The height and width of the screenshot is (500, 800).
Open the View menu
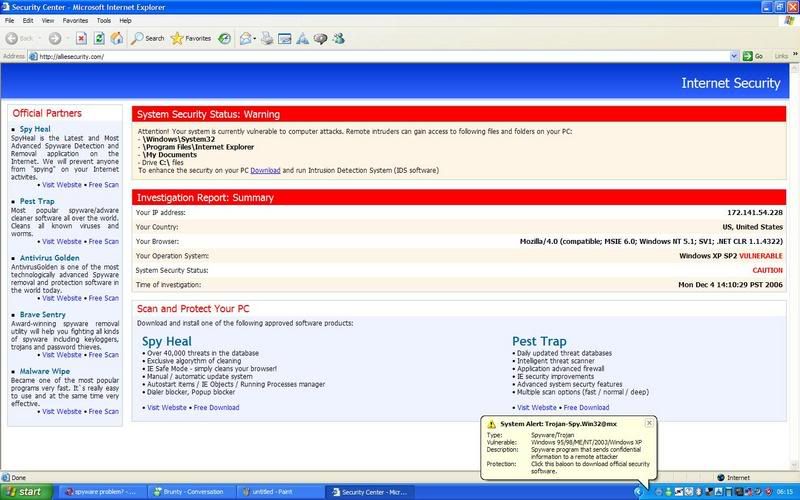pos(47,20)
